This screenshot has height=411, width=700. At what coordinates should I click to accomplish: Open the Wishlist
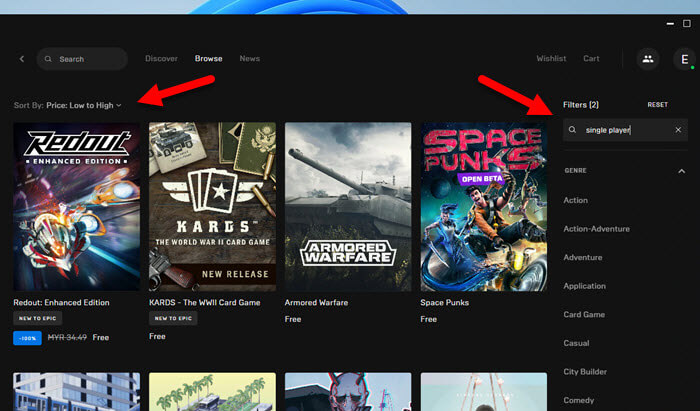[x=551, y=58]
